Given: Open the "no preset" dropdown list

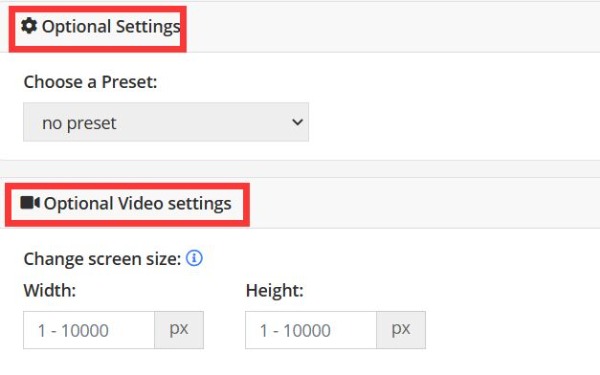Looking at the screenshot, I should pyautogui.click(x=166, y=122).
